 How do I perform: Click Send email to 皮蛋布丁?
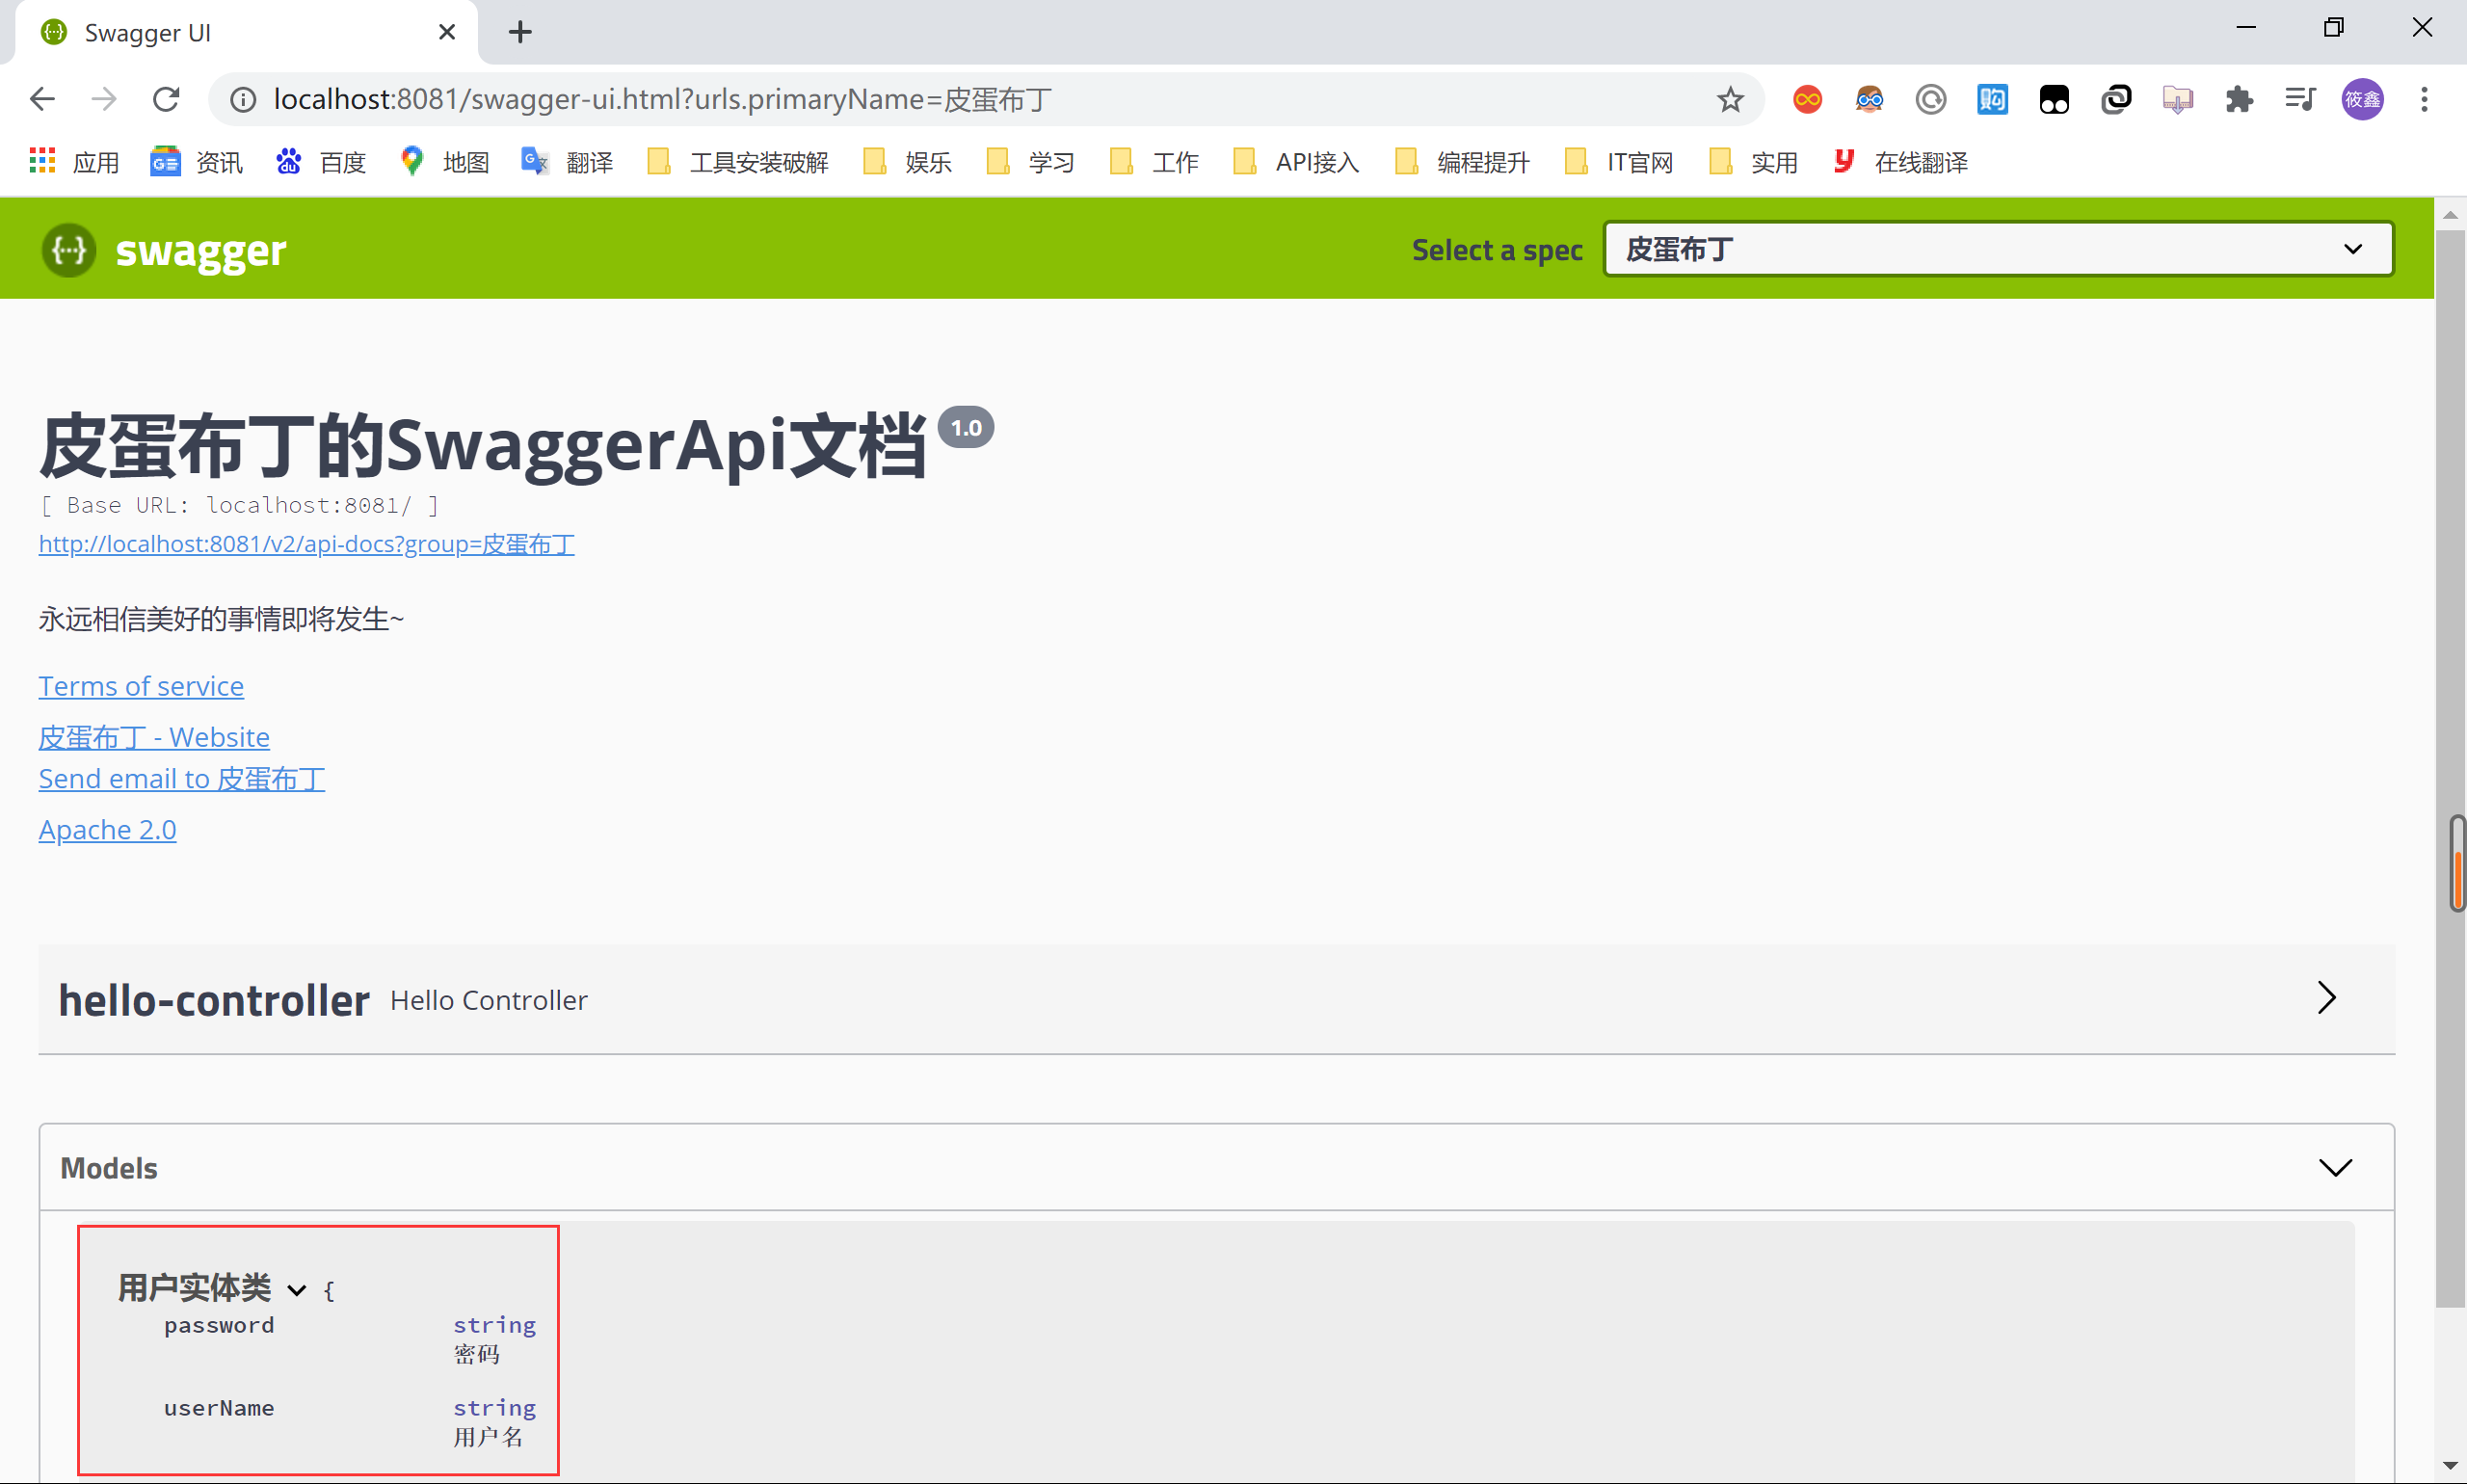(181, 776)
